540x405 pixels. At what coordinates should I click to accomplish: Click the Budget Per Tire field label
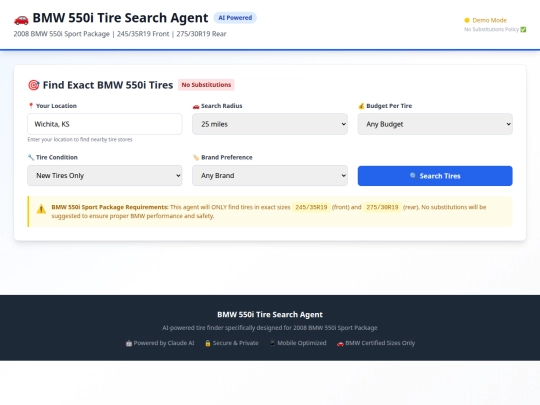(389, 106)
